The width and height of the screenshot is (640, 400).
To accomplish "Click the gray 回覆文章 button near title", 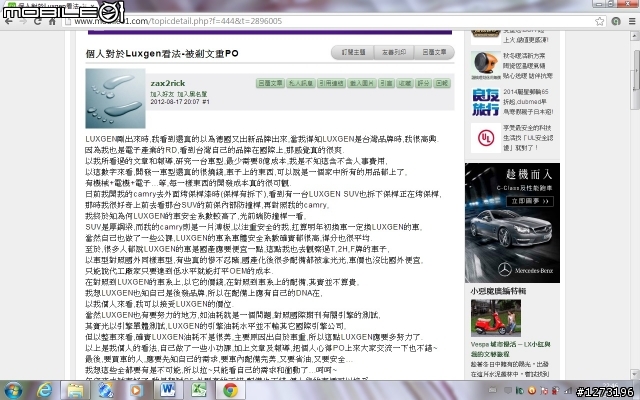I will 434,53.
